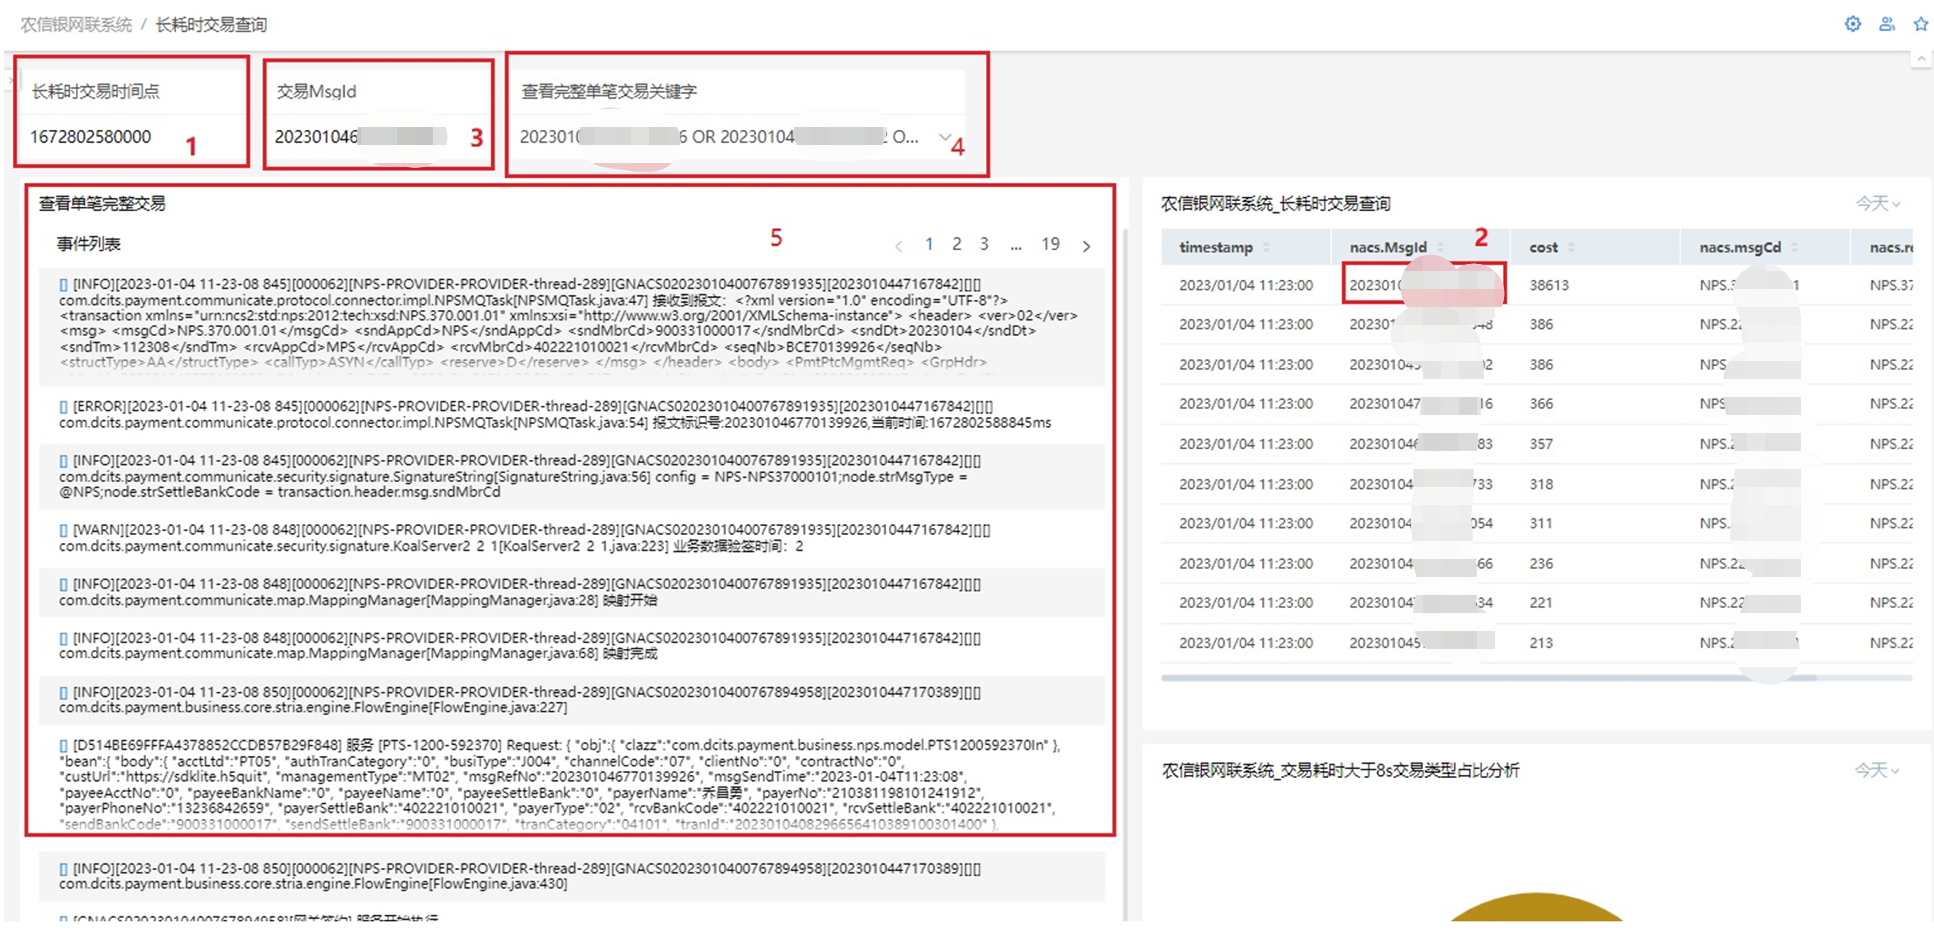Open the user account icon

1887,24
